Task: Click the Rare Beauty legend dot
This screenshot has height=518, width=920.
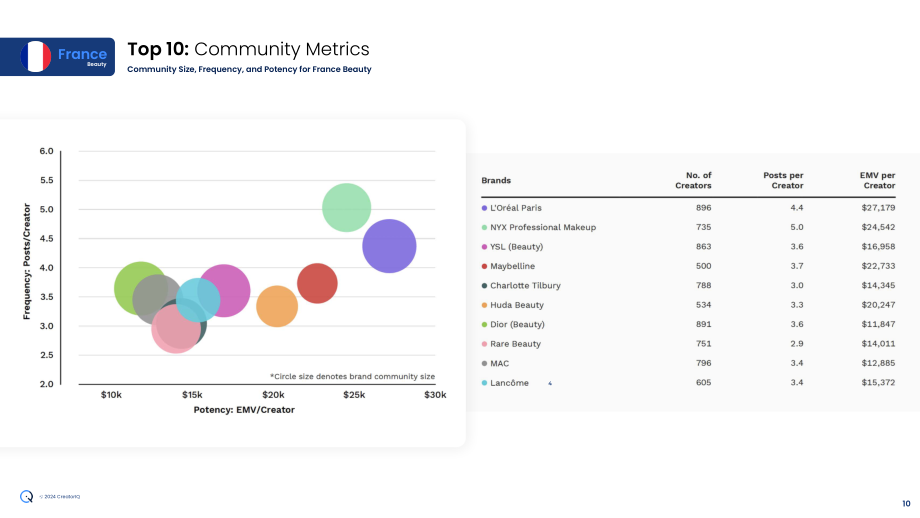Action: click(484, 344)
